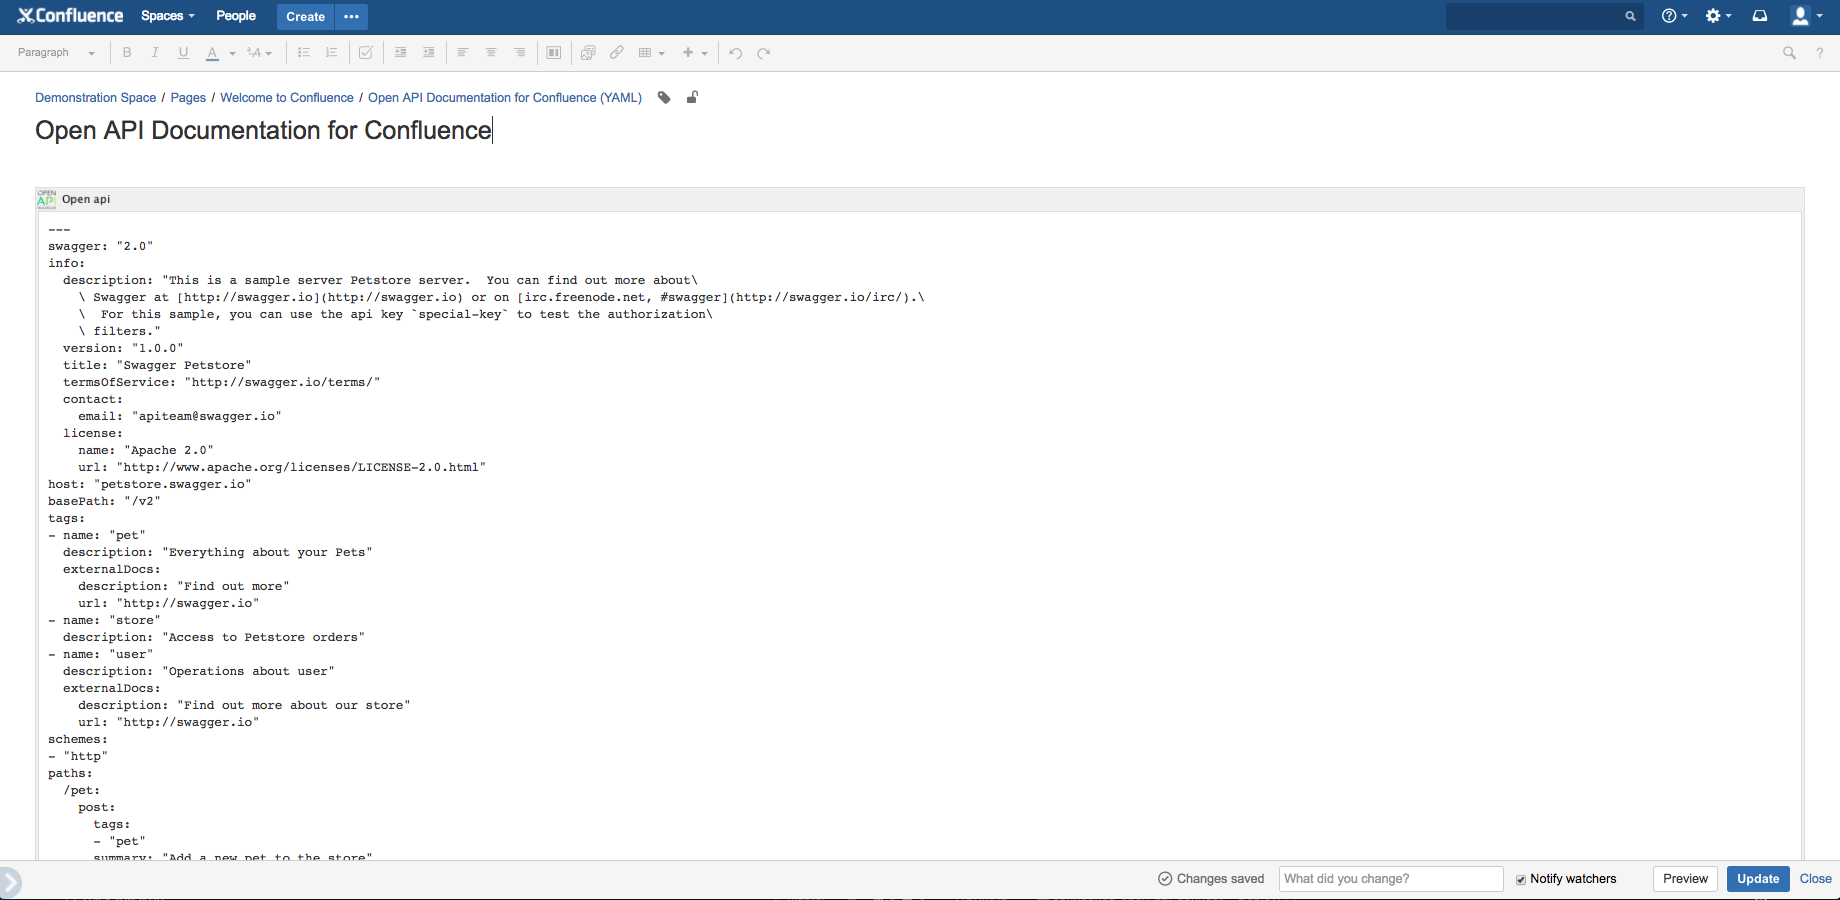
Task: Insert a numbered list
Action: 332,53
